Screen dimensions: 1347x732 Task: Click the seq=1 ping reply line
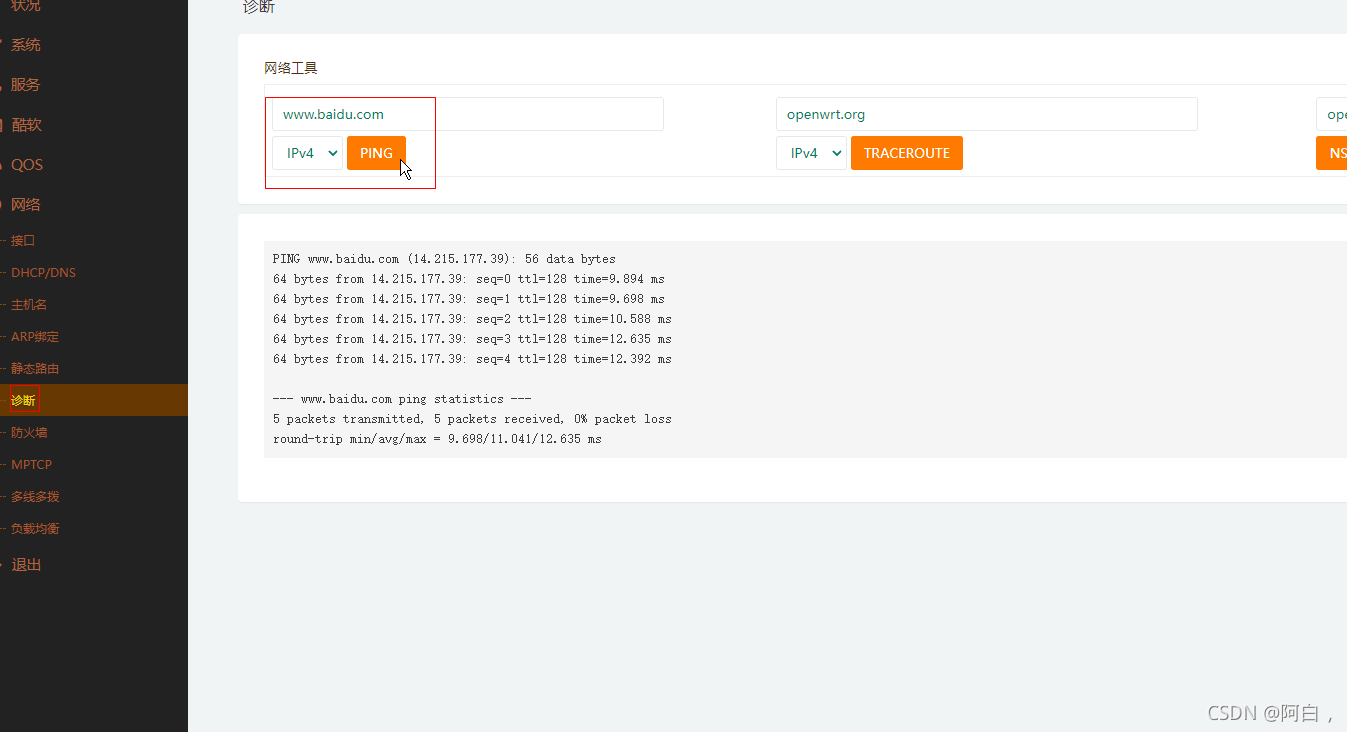(x=468, y=299)
